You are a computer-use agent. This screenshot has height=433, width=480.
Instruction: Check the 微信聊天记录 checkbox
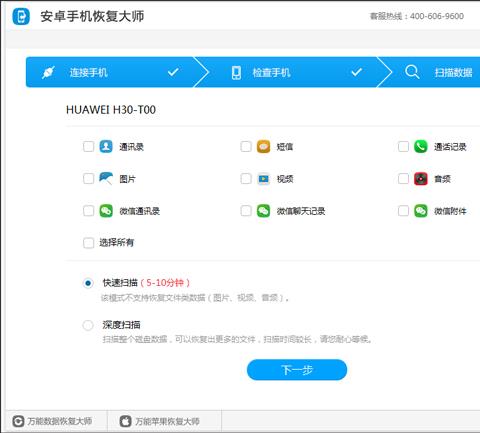click(x=246, y=211)
